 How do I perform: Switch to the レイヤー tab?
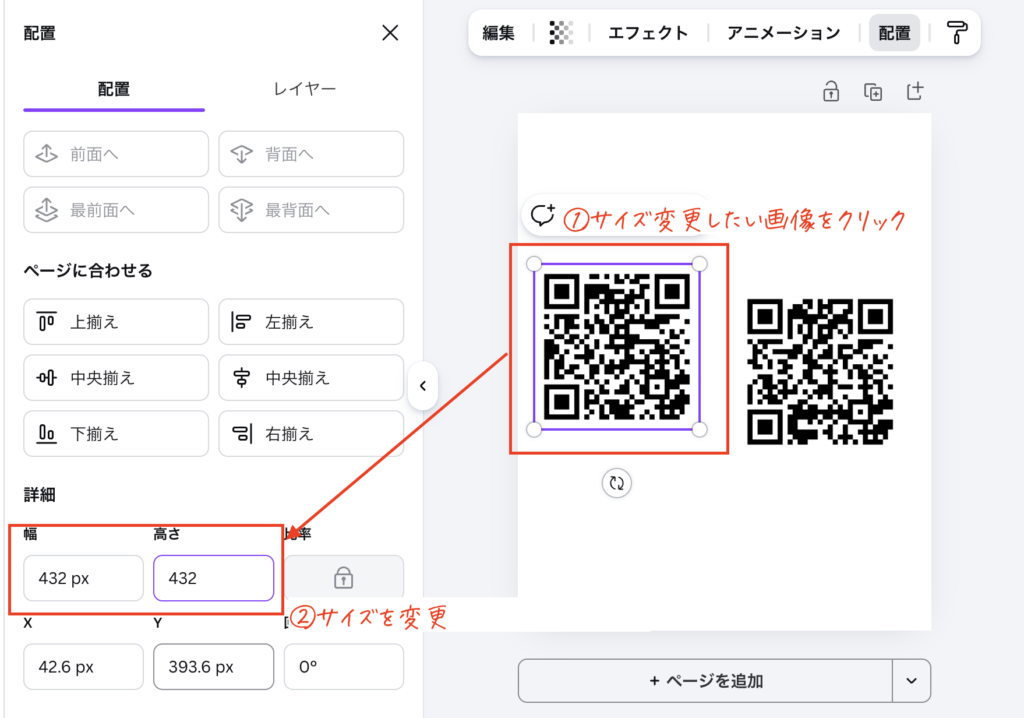(305, 89)
